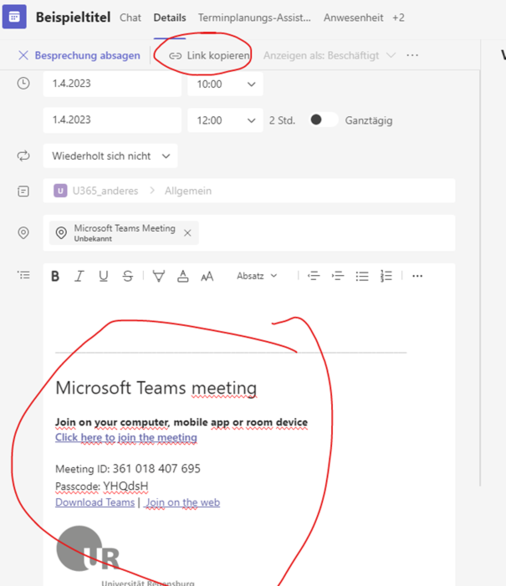This screenshot has height=586, width=506.
Task: Open the text highlight color tool
Action: pyautogui.click(x=159, y=276)
